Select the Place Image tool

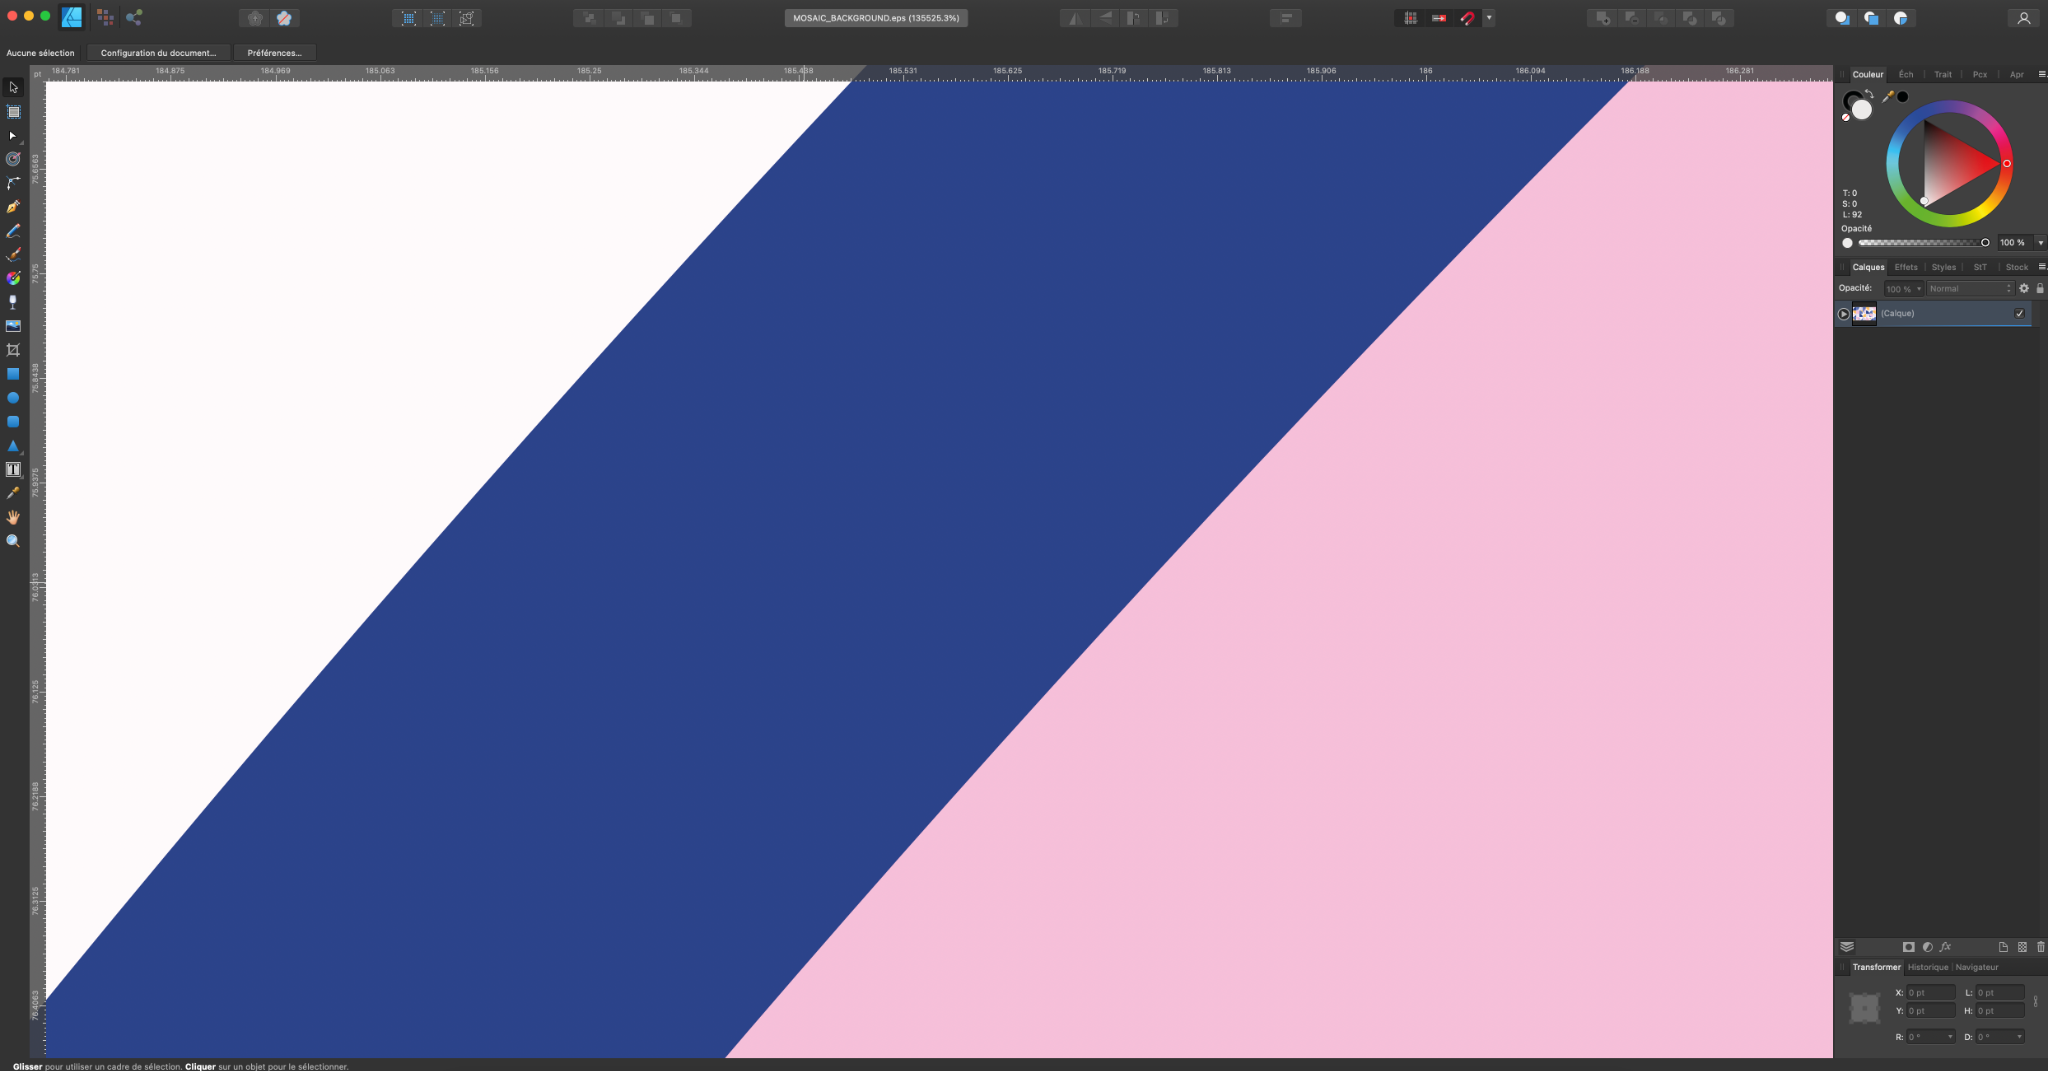(13, 326)
